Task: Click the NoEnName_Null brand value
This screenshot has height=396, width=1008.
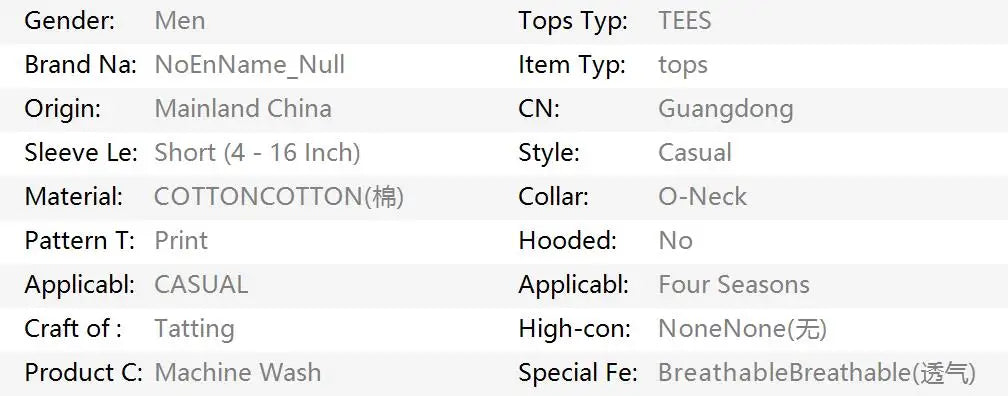Action: [x=250, y=65]
